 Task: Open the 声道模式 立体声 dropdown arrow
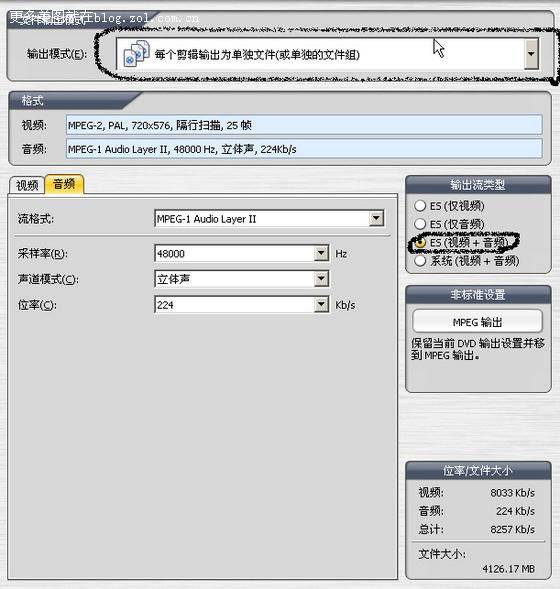(x=321, y=279)
